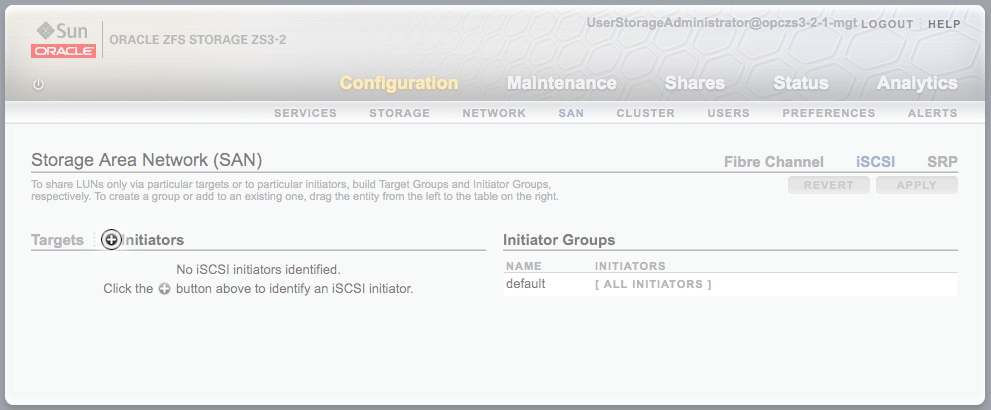Click the INITIATORS column header
This screenshot has height=410, width=991.
630,266
